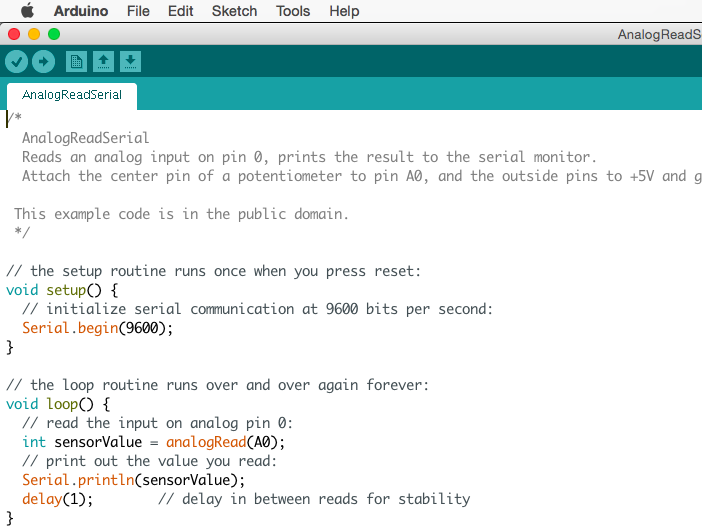Minimize the window with the yellow button

[34, 34]
